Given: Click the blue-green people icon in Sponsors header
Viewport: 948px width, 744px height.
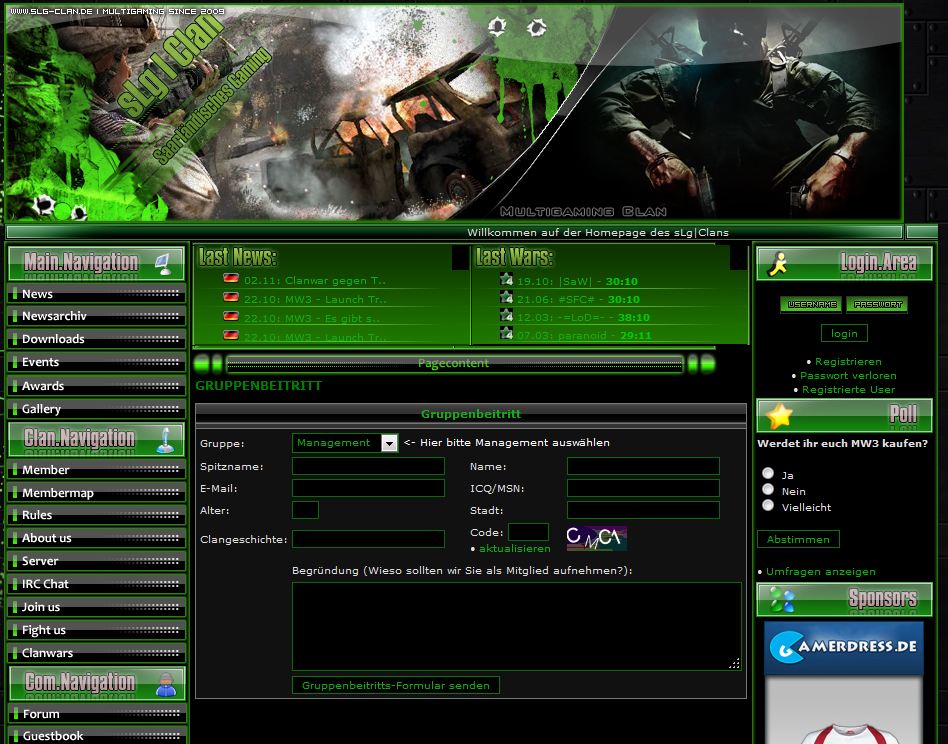Looking at the screenshot, I should tap(780, 600).
